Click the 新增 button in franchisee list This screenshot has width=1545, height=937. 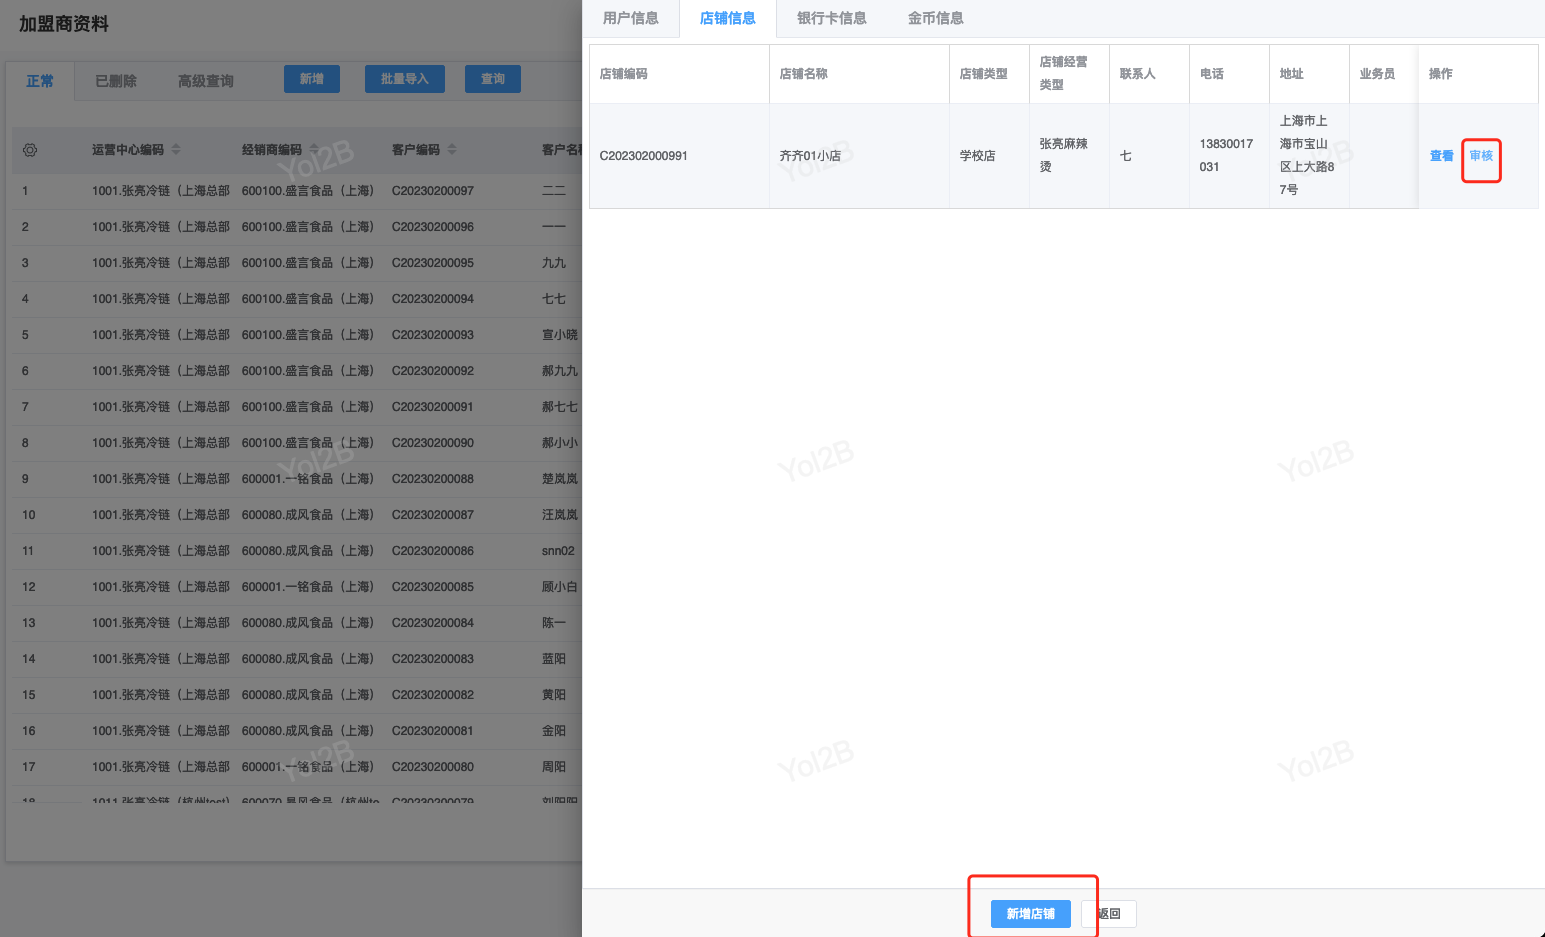point(311,79)
